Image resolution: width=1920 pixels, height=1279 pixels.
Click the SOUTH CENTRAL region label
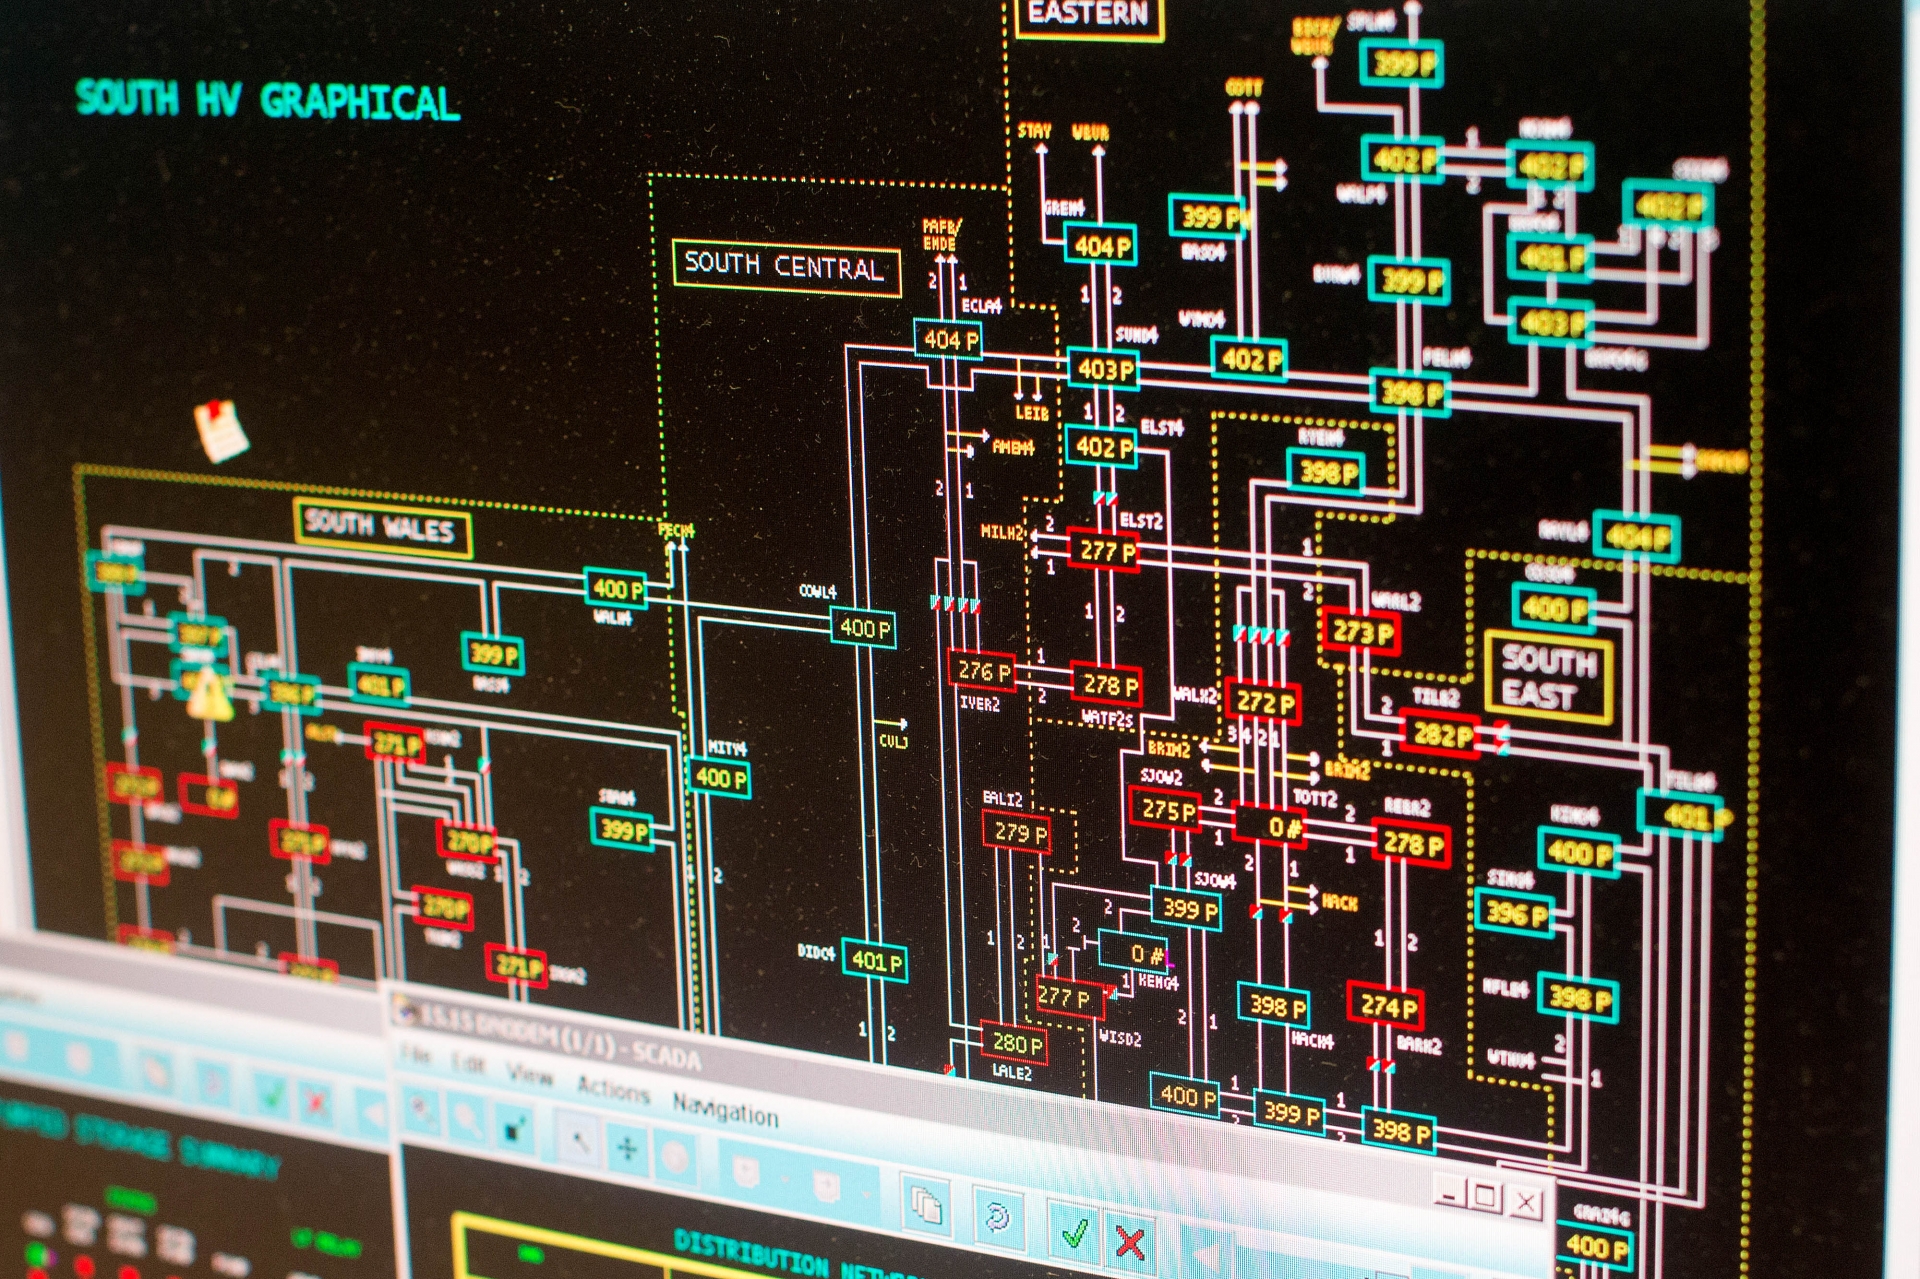(785, 267)
